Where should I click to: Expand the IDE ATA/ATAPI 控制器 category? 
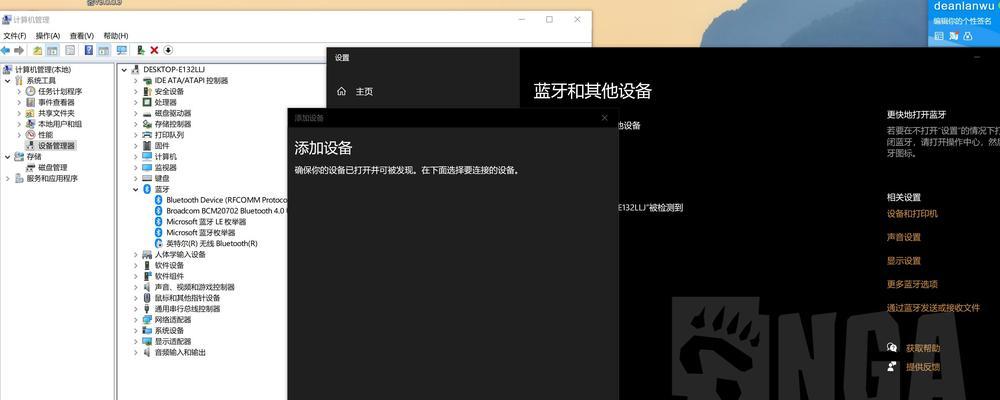pyautogui.click(x=136, y=80)
